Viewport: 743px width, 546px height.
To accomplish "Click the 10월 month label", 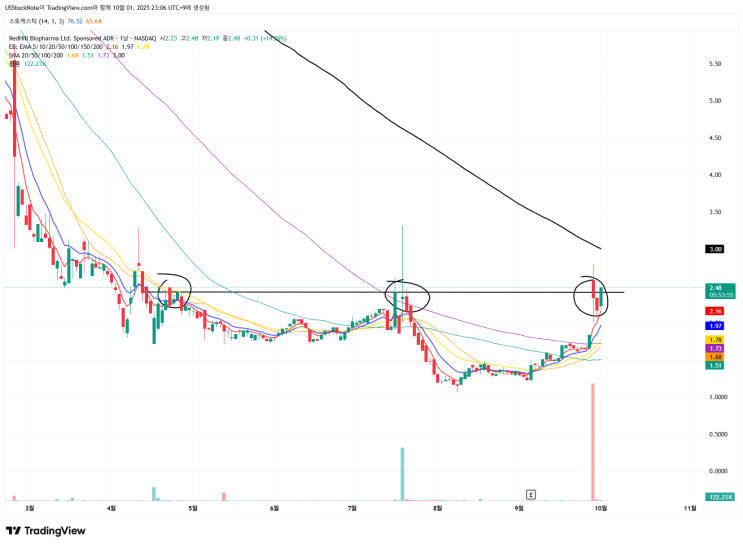I will coord(600,508).
